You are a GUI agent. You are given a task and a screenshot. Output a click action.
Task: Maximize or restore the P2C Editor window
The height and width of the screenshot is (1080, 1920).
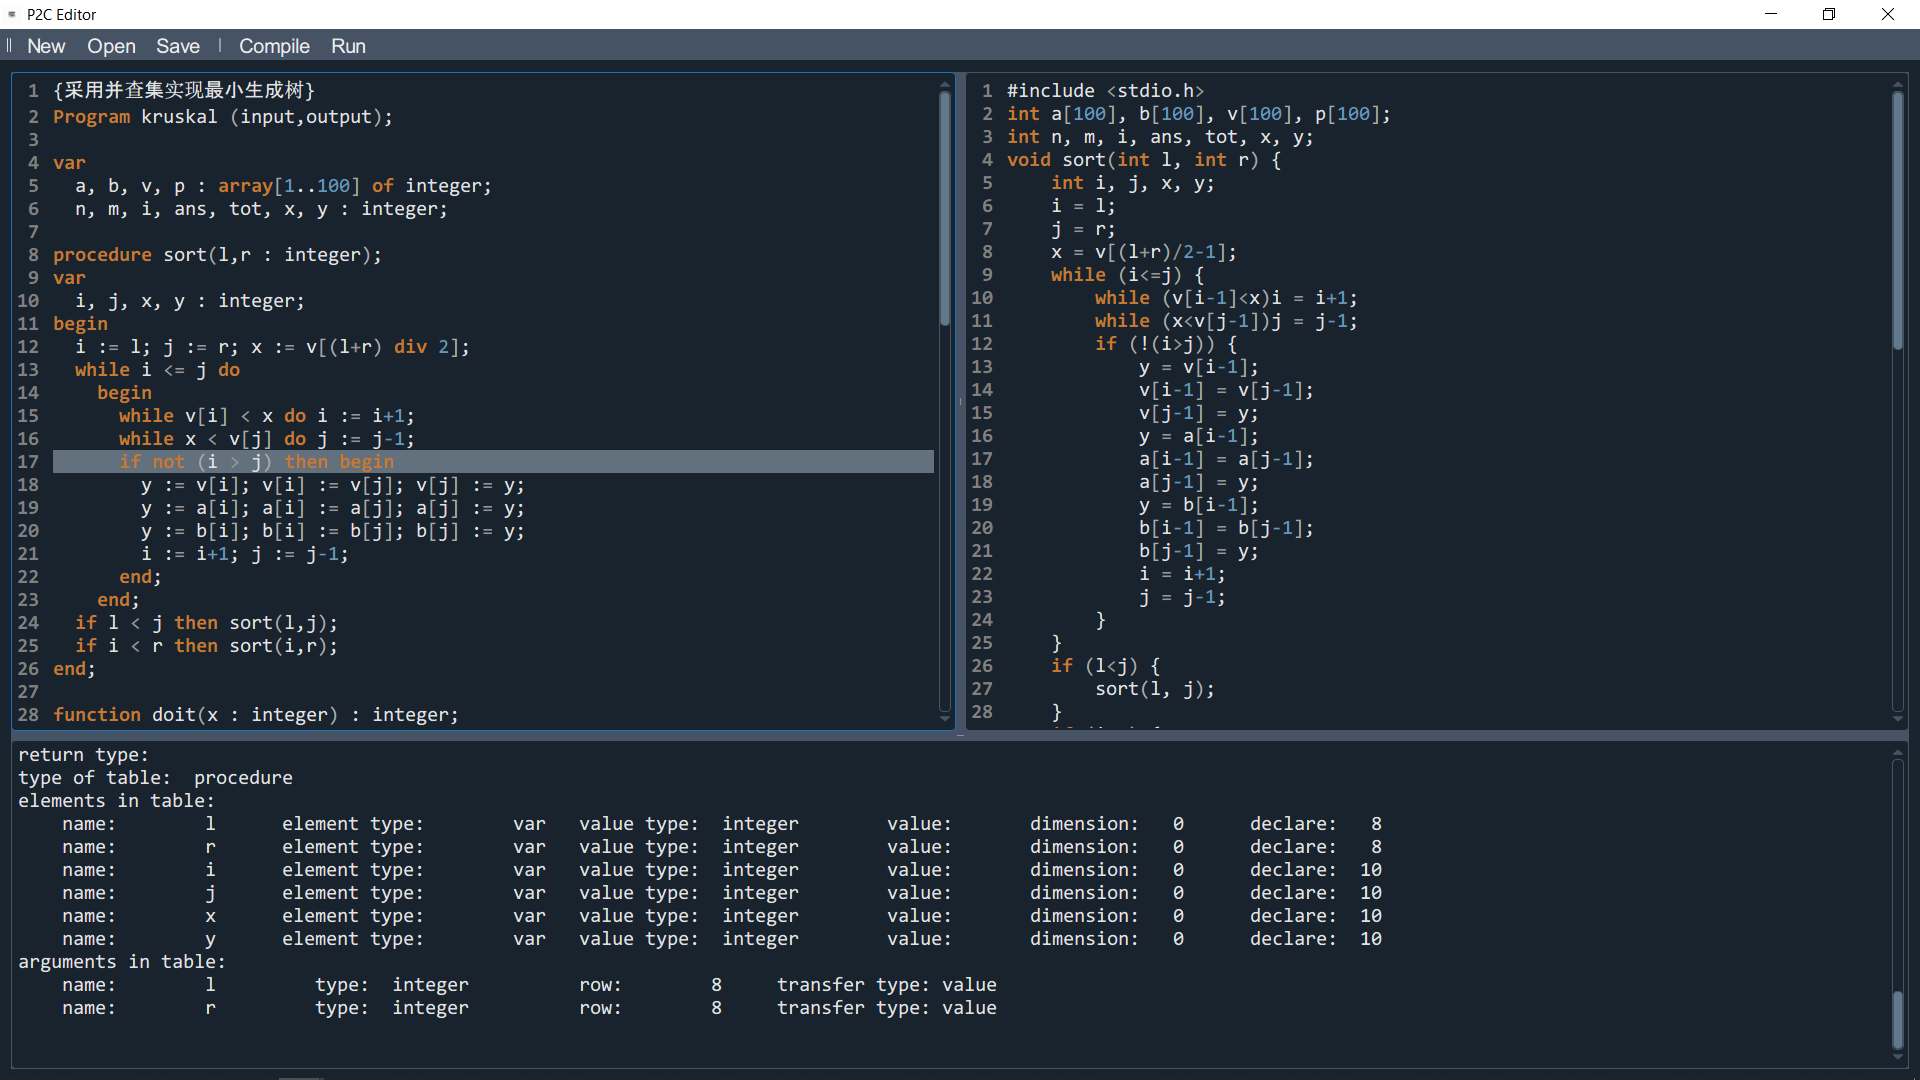[x=1829, y=14]
